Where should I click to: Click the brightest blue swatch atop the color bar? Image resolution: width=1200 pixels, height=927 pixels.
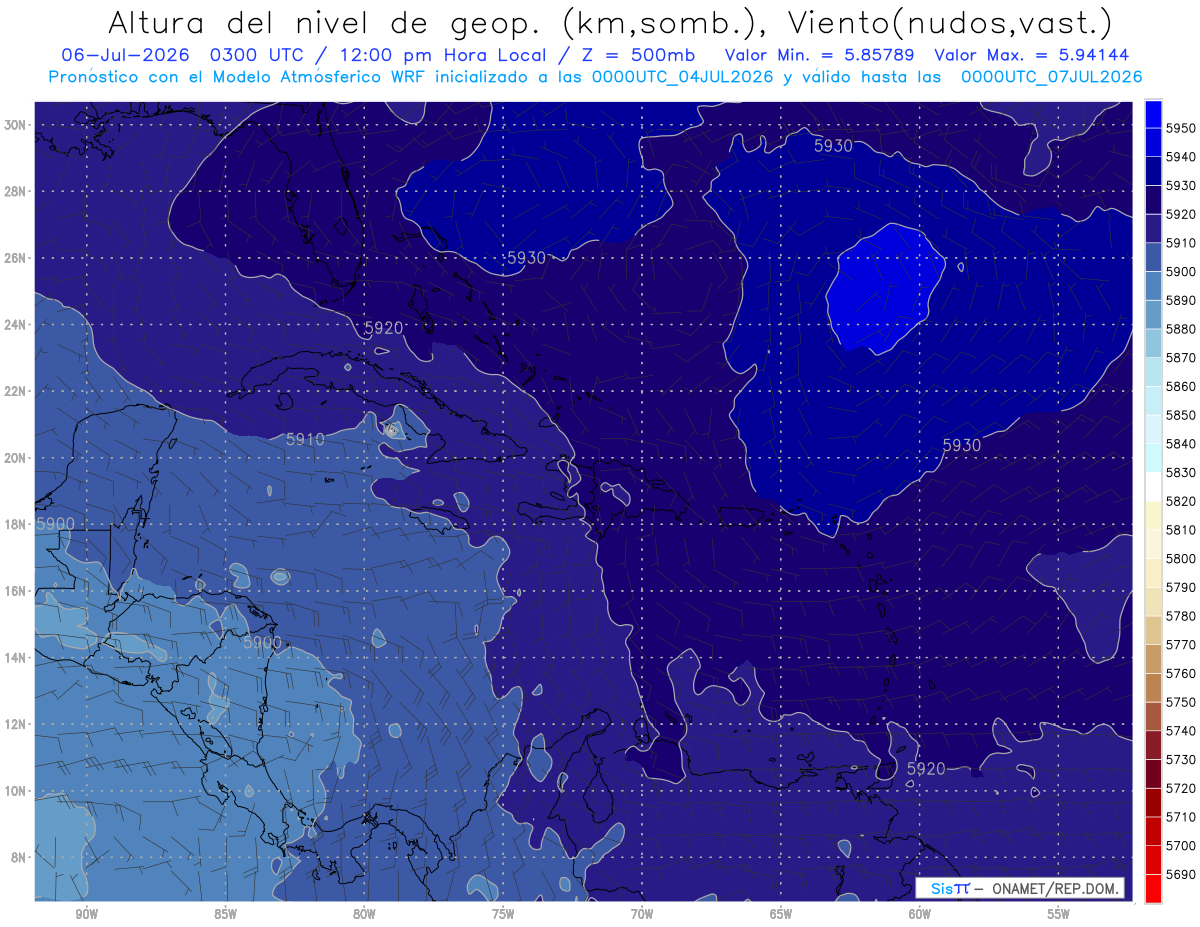(1153, 114)
